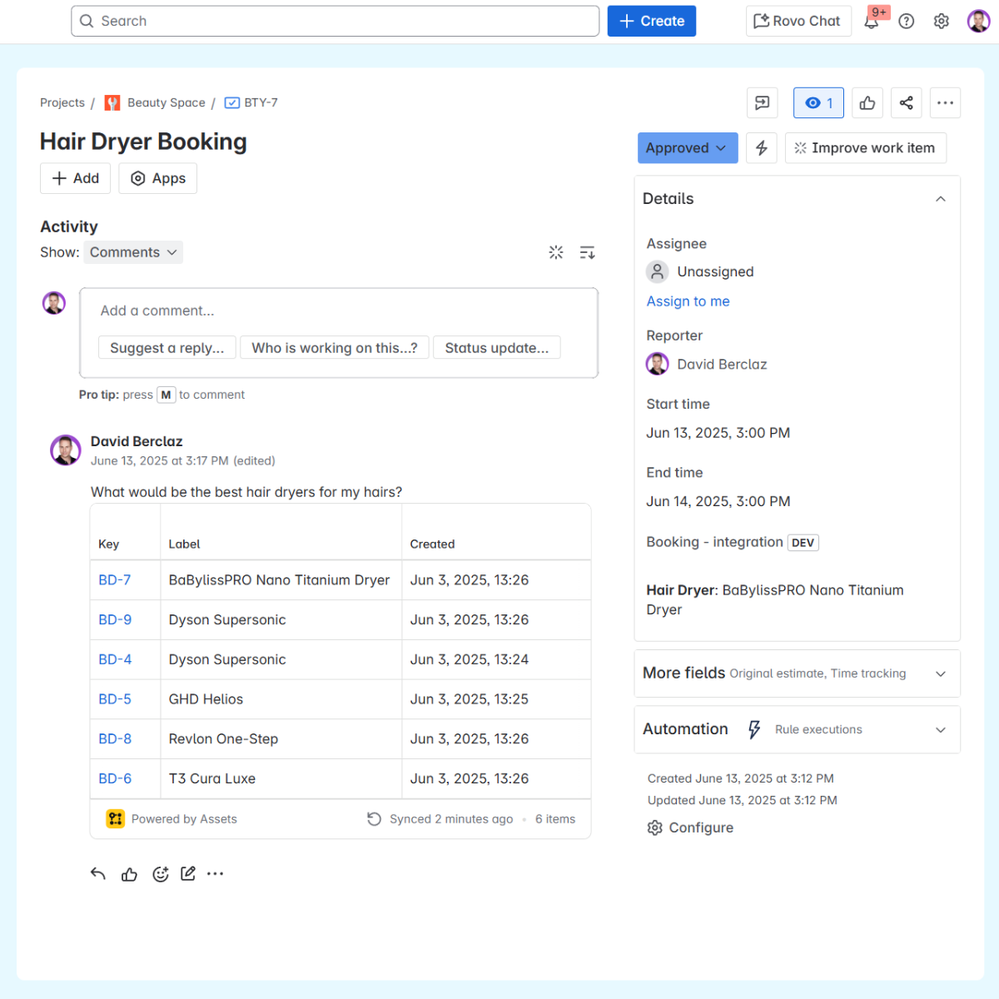Click the Label column header
The height and width of the screenshot is (999, 999).
[184, 544]
